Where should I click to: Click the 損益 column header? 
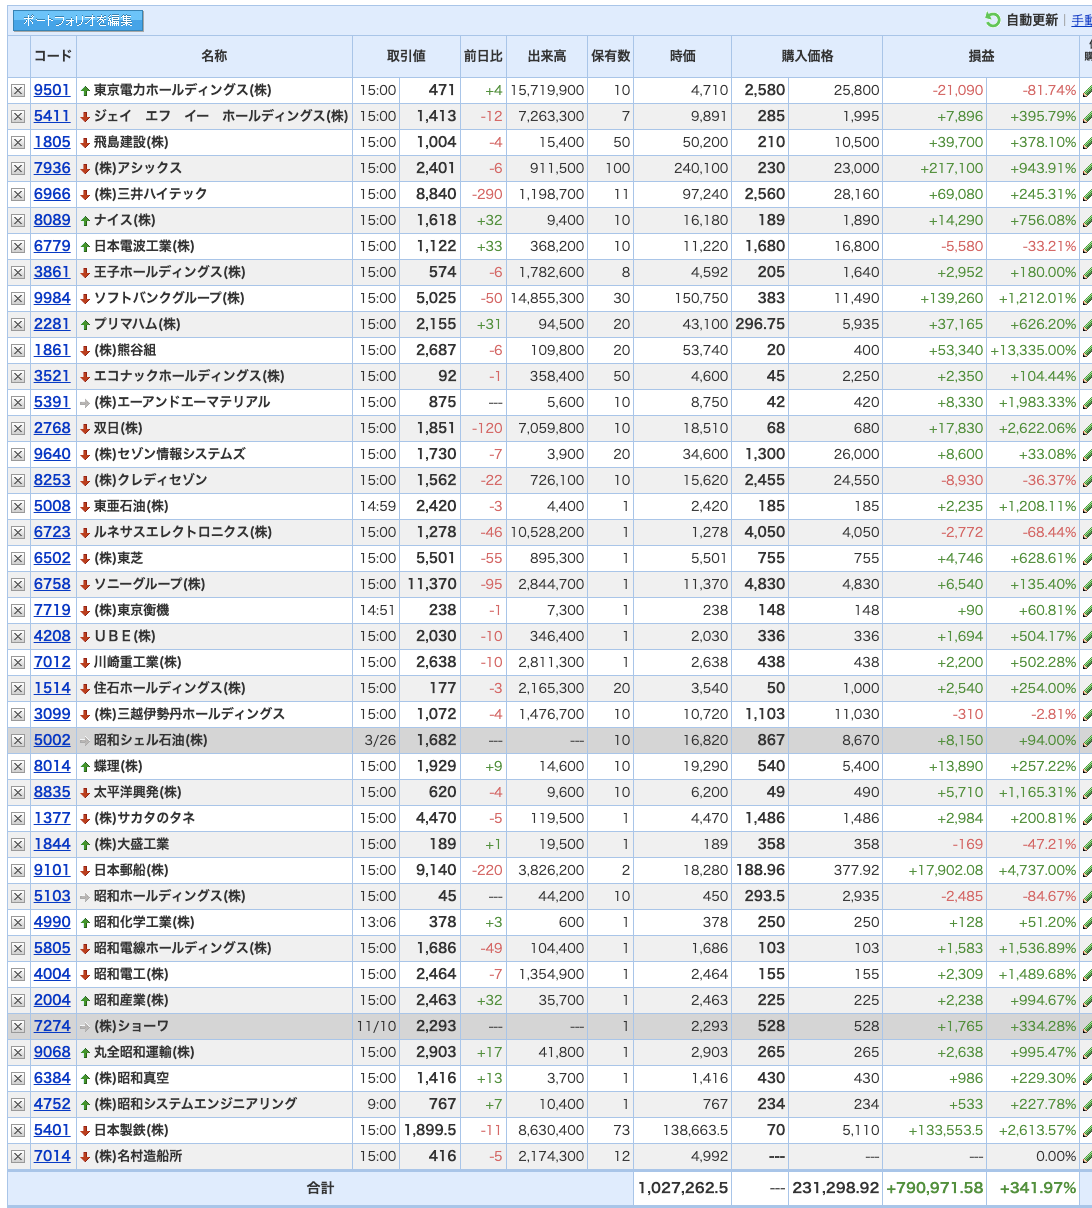pyautogui.click(x=981, y=56)
